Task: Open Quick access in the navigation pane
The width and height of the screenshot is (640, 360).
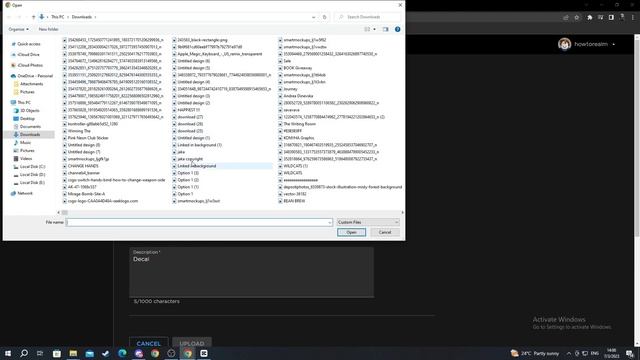Action: 29,44
